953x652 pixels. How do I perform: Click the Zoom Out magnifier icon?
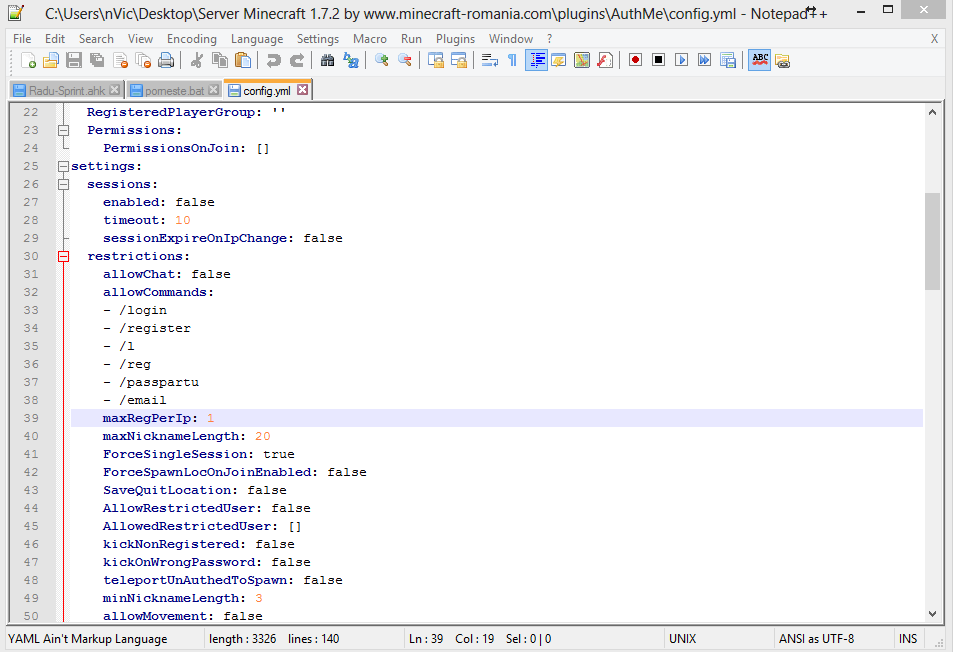(x=405, y=60)
